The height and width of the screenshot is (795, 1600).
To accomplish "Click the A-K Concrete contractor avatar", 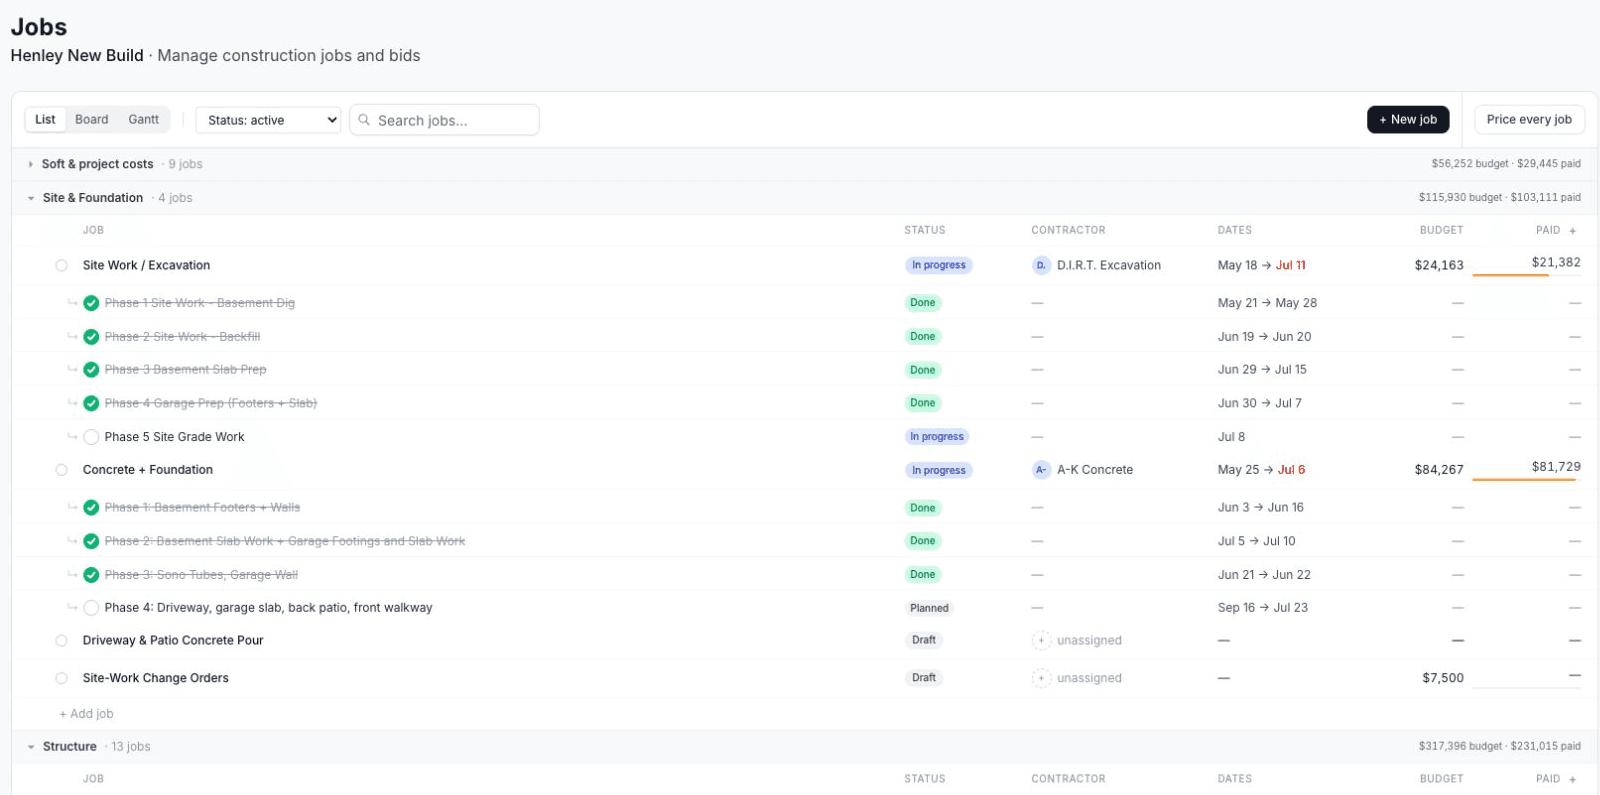I will pyautogui.click(x=1041, y=470).
